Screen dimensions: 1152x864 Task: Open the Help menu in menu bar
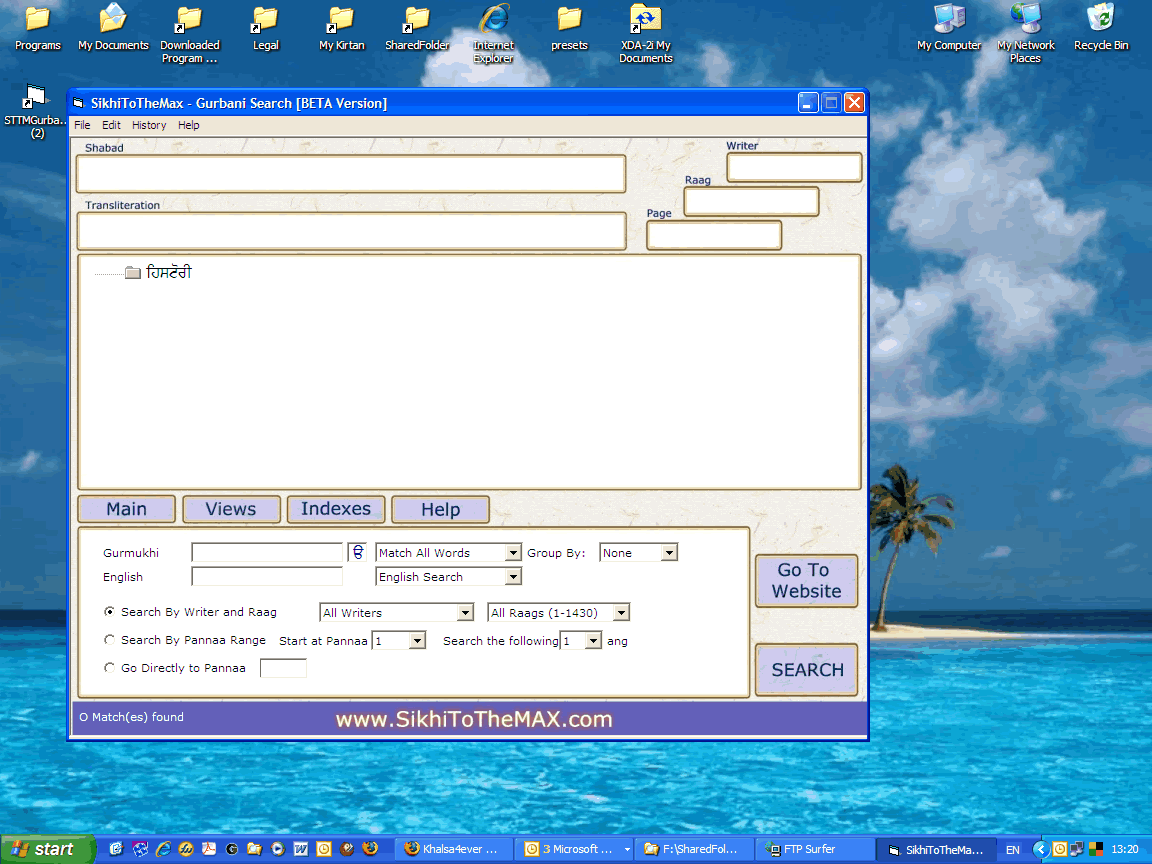pos(189,126)
